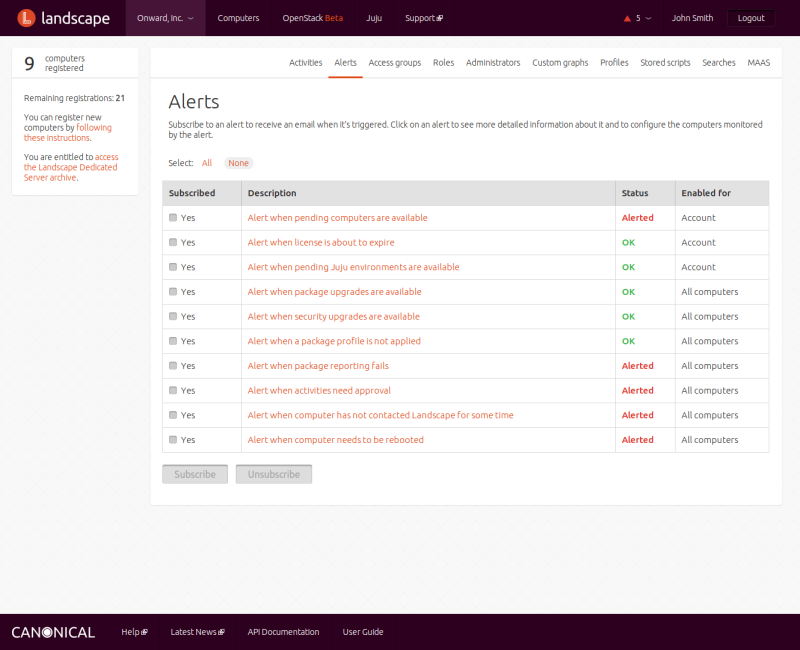Image resolution: width=800 pixels, height=650 pixels.
Task: Open Latest News link in footer
Action: click(197, 632)
